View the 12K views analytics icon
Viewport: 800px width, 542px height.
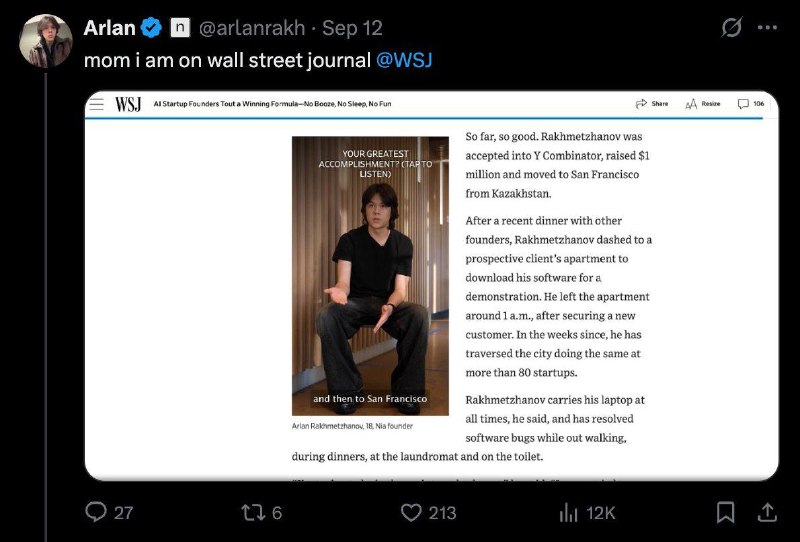(569, 512)
